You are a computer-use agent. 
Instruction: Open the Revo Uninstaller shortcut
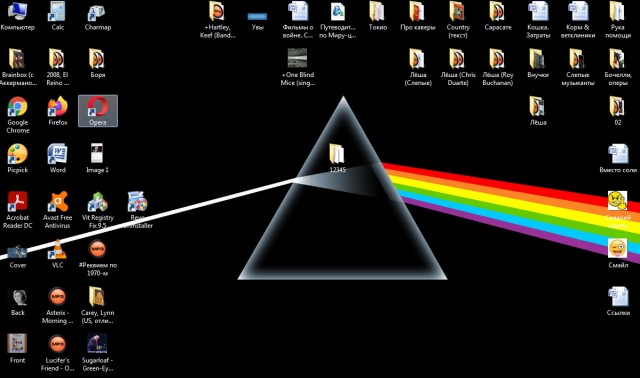138,210
